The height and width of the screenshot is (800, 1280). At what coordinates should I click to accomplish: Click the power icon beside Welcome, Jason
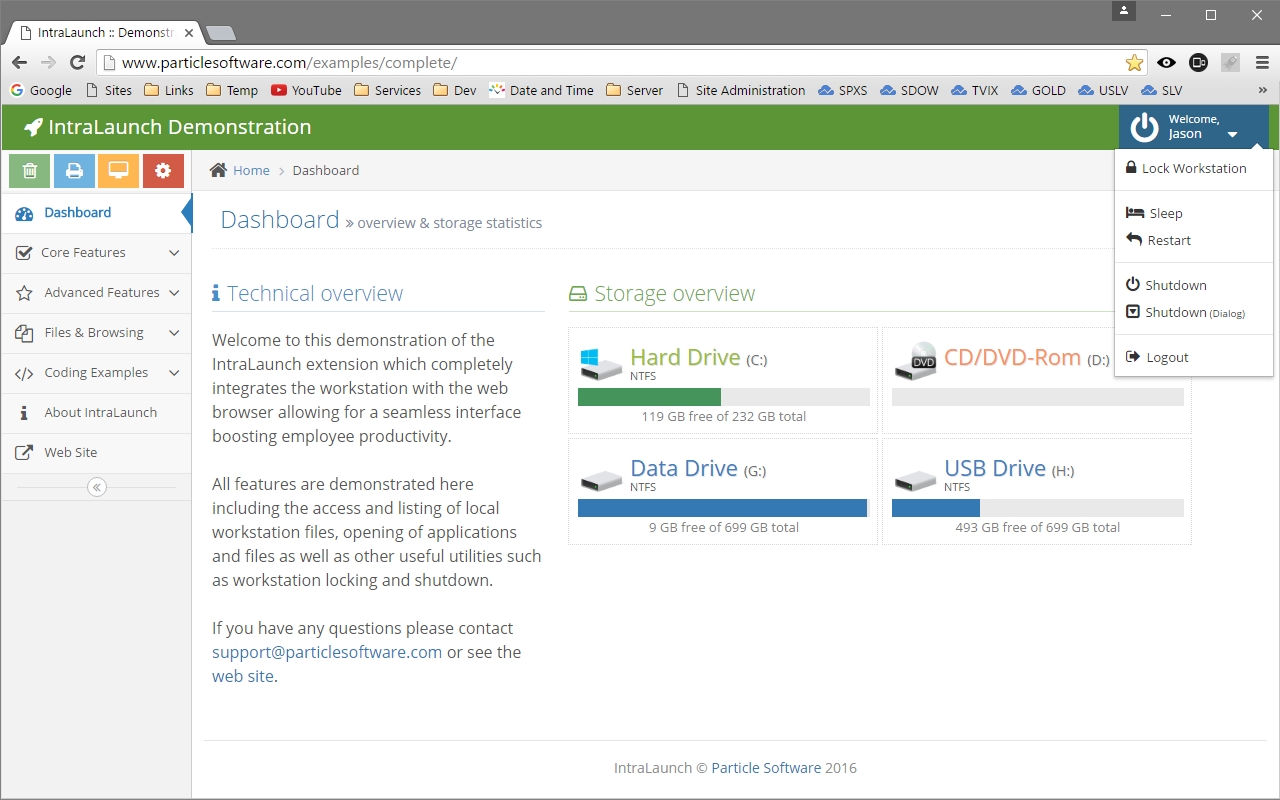pyautogui.click(x=1144, y=127)
